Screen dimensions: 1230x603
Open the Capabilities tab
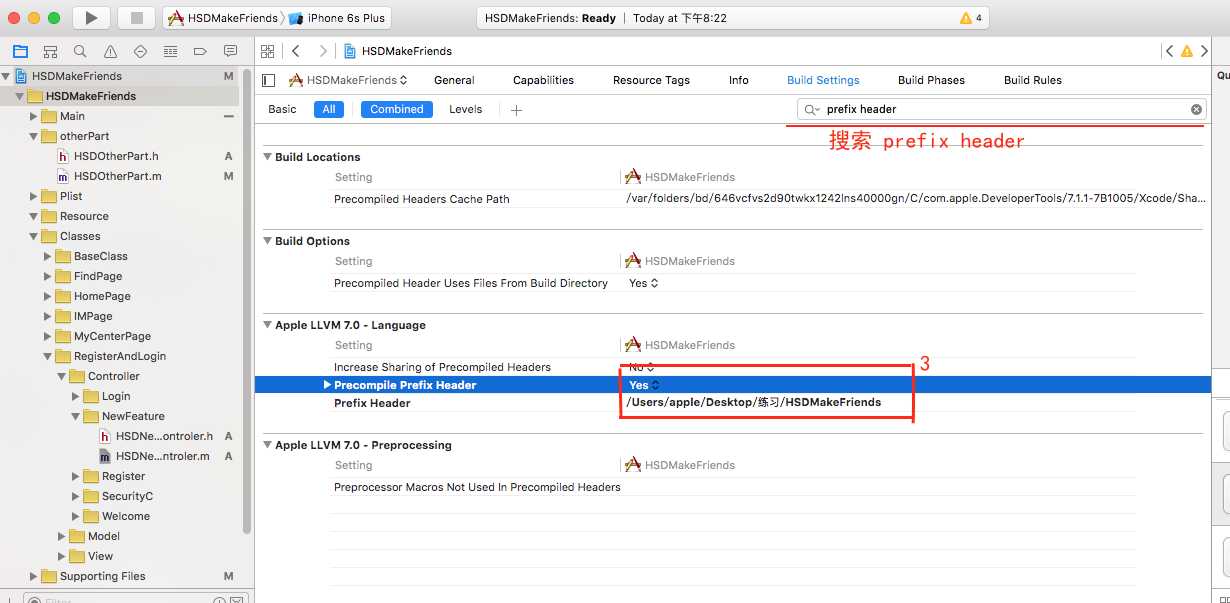point(543,80)
